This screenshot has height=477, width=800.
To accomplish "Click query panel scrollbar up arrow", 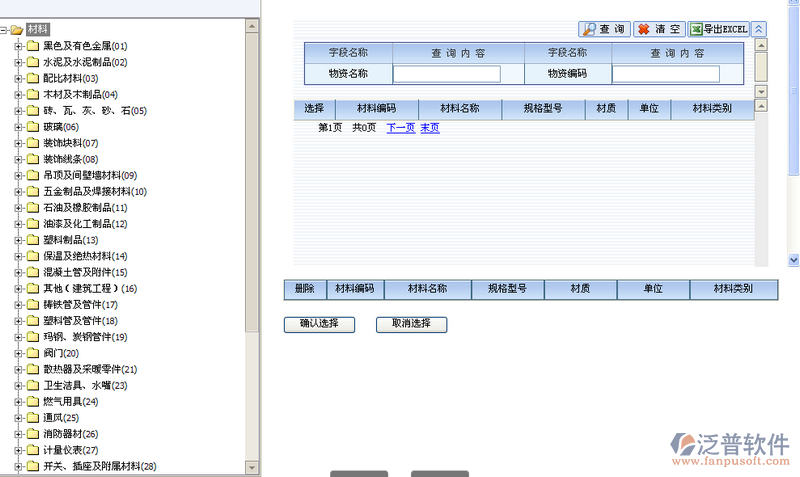I will point(761,45).
